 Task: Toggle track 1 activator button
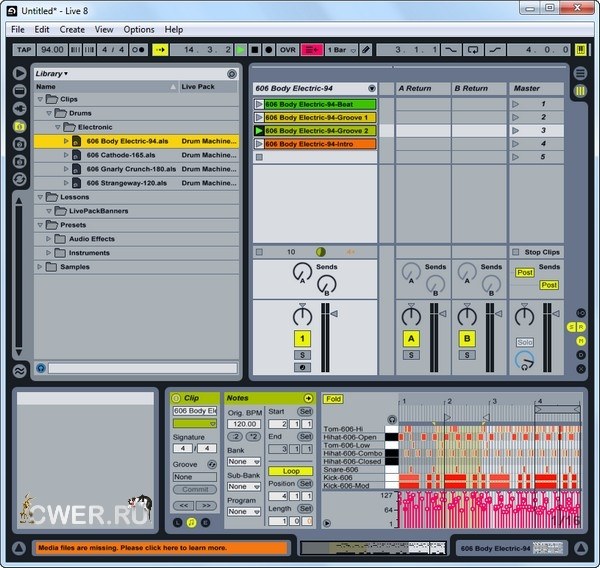[301, 339]
